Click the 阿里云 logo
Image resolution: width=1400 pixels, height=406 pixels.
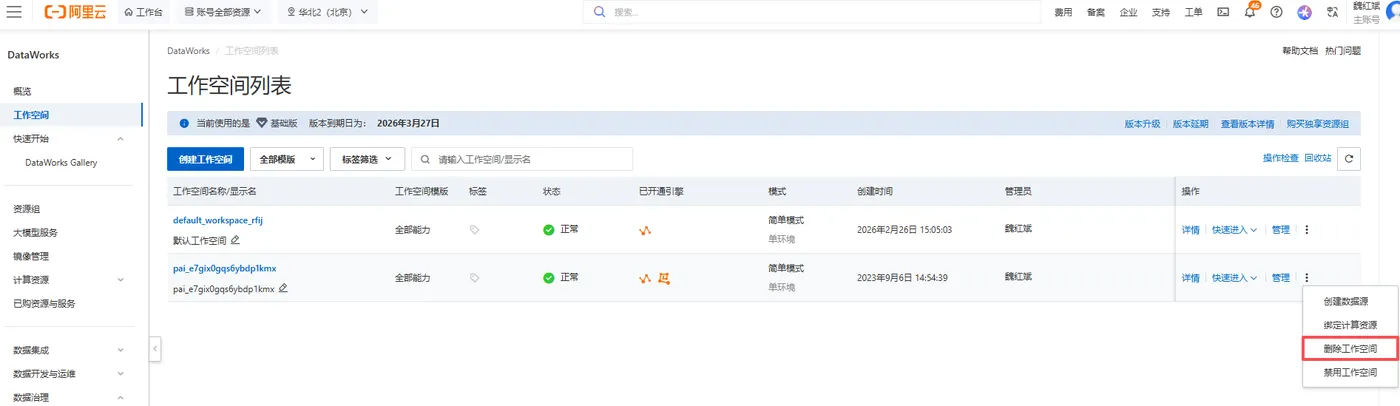pos(75,12)
